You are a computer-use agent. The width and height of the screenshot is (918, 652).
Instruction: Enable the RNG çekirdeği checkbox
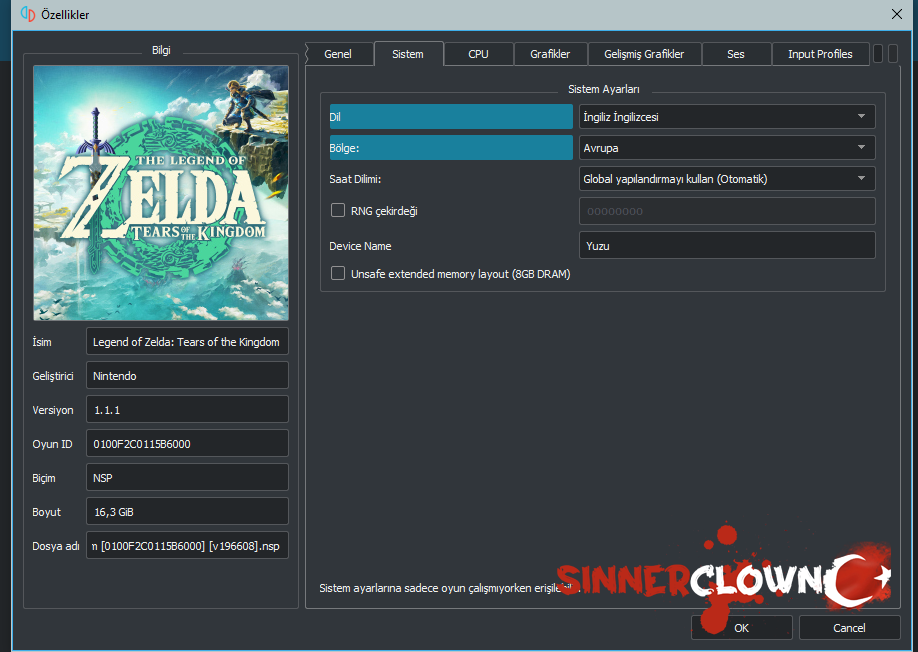(x=339, y=211)
